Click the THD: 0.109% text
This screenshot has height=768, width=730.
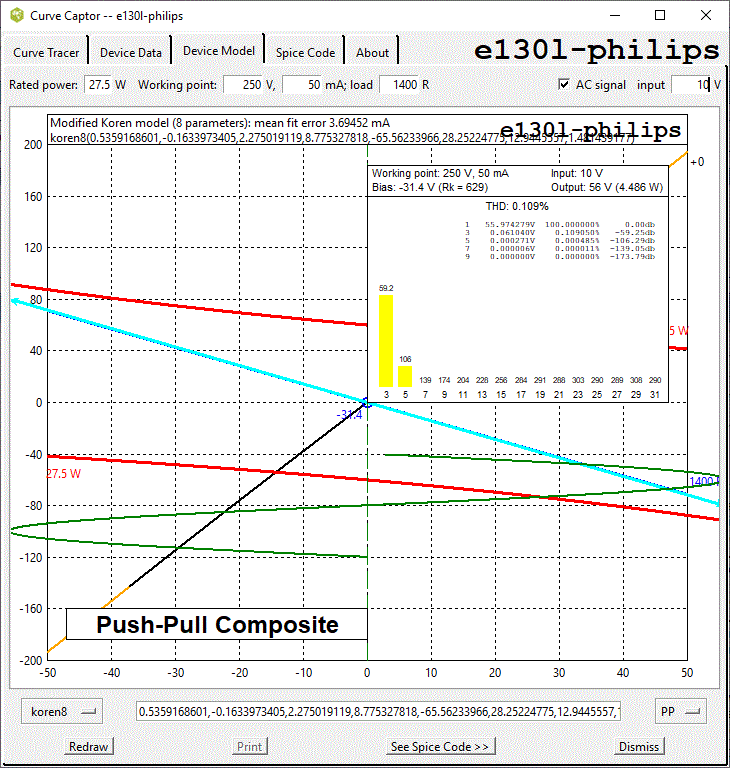[x=517, y=206]
